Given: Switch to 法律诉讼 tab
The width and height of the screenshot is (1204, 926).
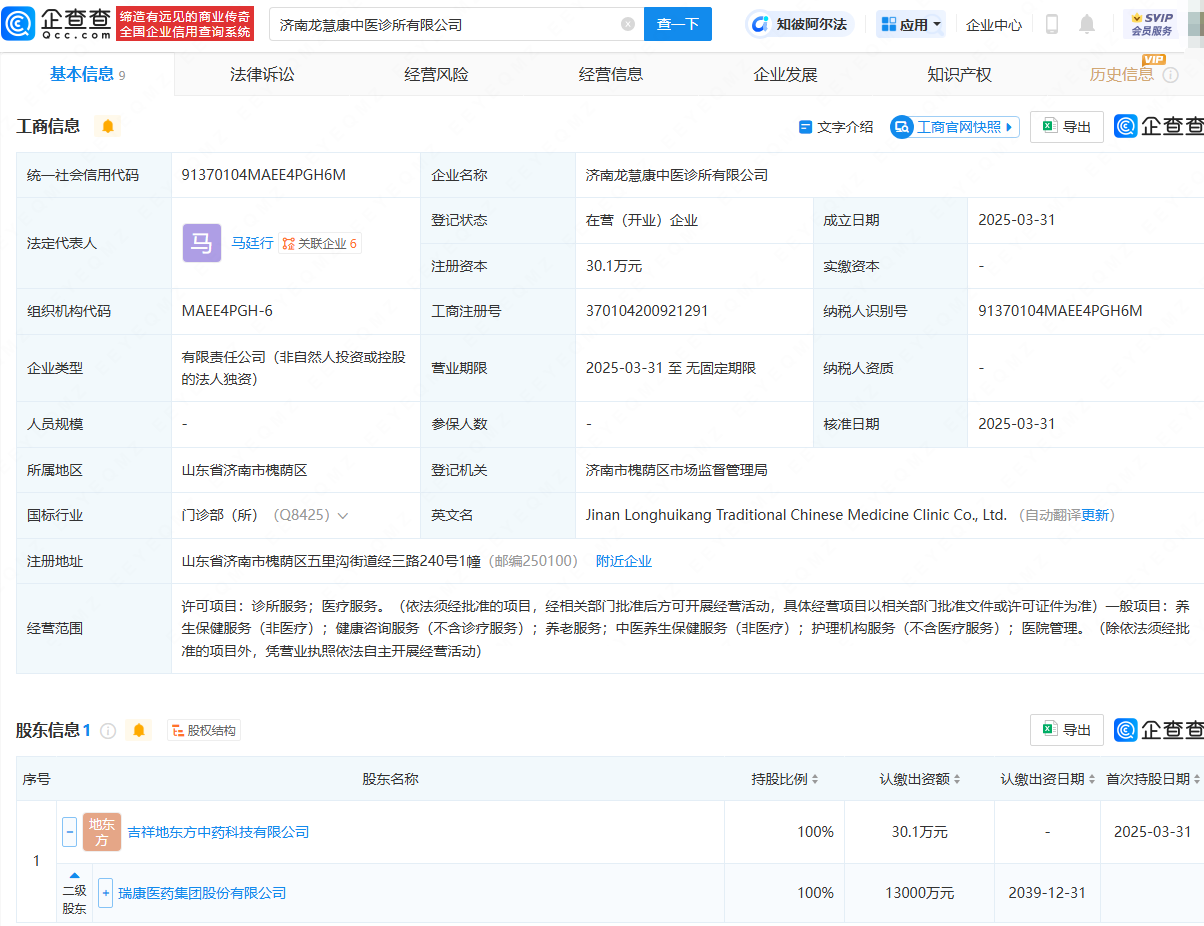Looking at the screenshot, I should (x=262, y=75).
